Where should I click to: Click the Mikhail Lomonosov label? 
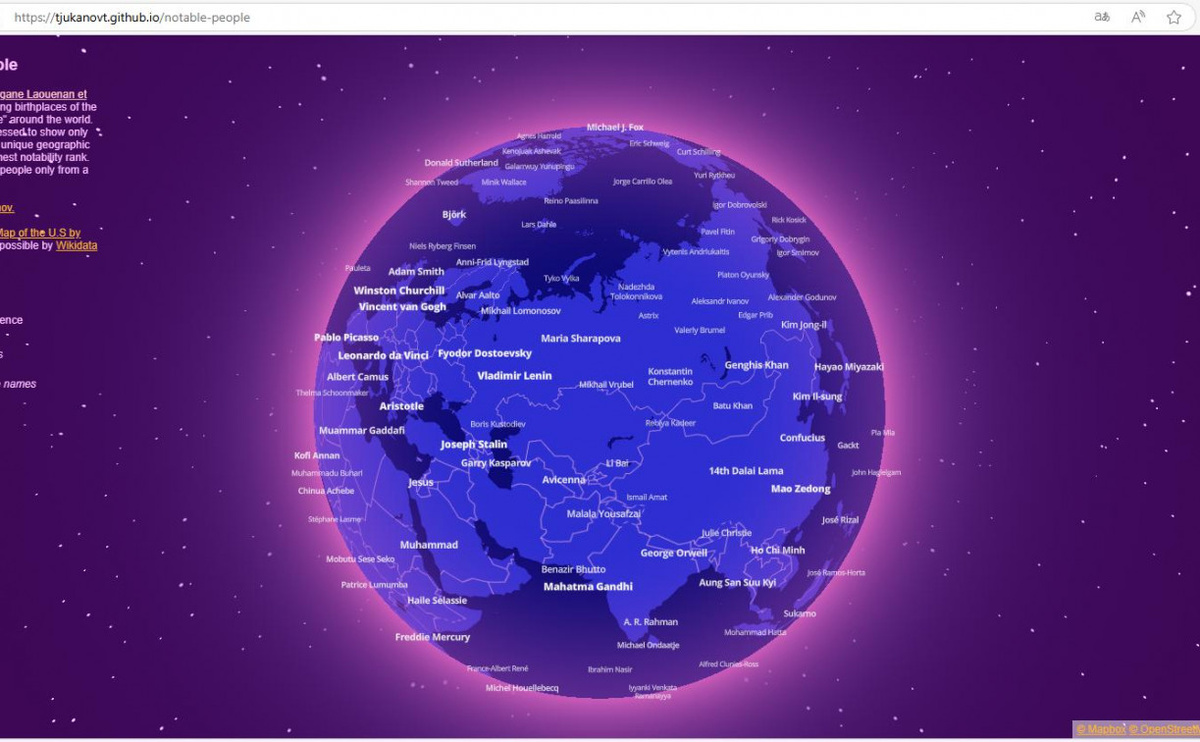521,311
